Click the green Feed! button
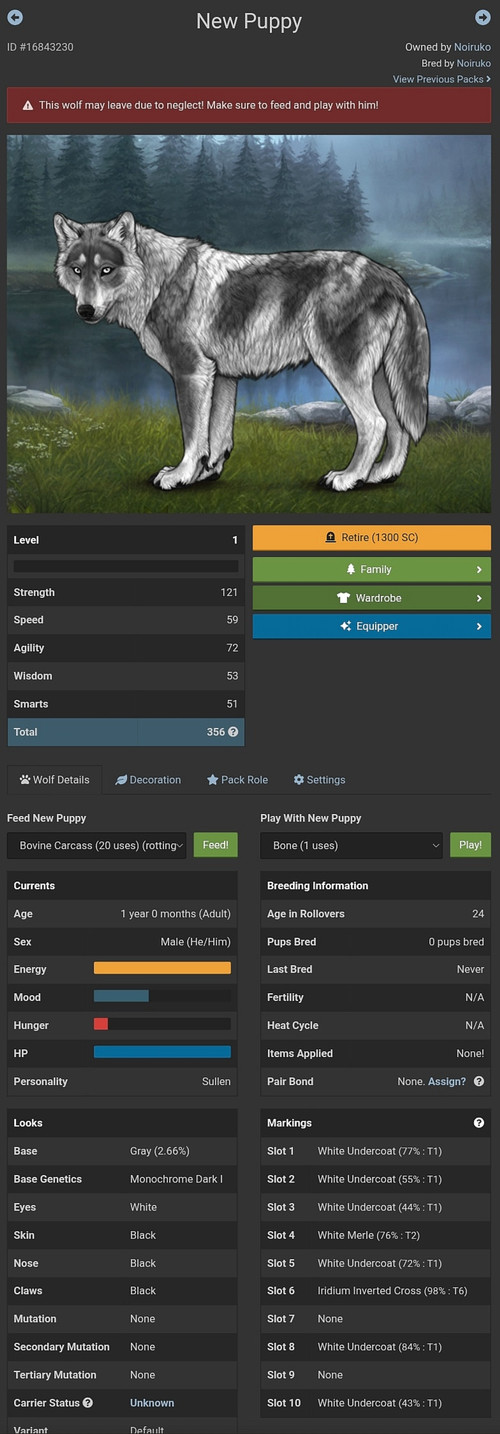This screenshot has width=500, height=1434. 215,845
